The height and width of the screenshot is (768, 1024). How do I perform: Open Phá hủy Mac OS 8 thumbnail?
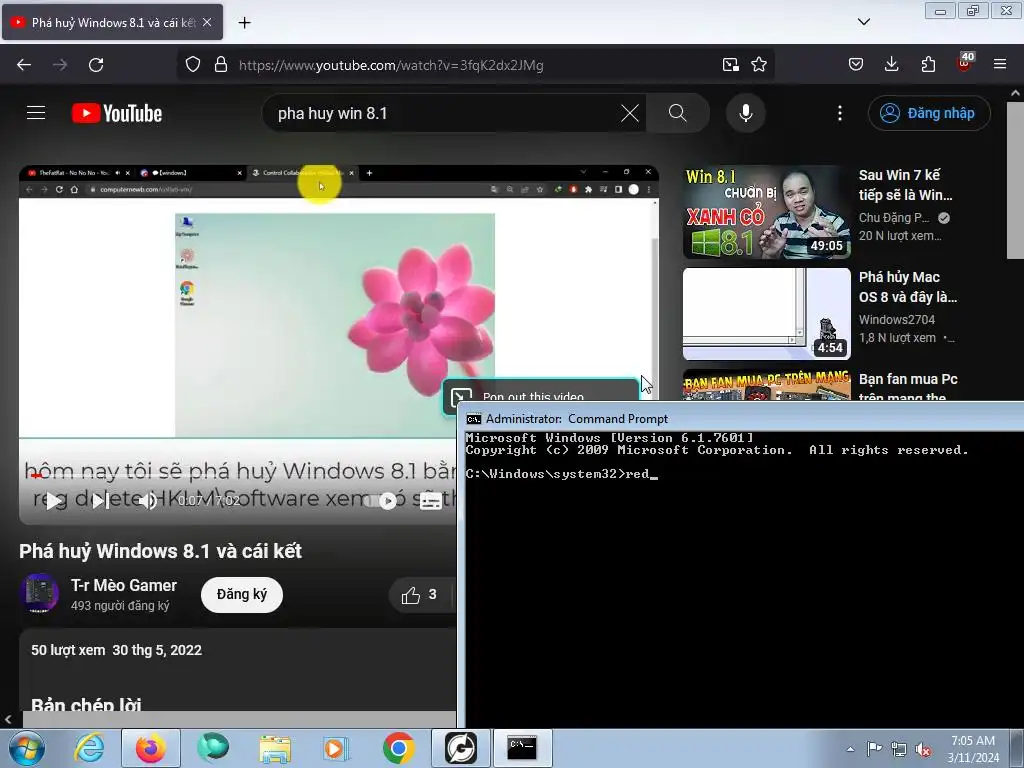pos(767,314)
